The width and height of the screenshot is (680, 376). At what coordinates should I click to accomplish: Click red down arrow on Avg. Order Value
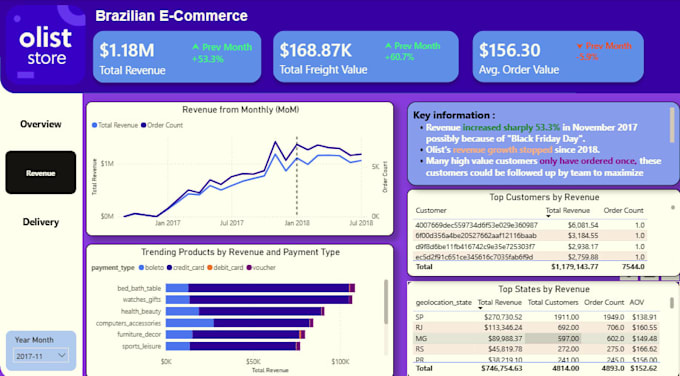(580, 46)
